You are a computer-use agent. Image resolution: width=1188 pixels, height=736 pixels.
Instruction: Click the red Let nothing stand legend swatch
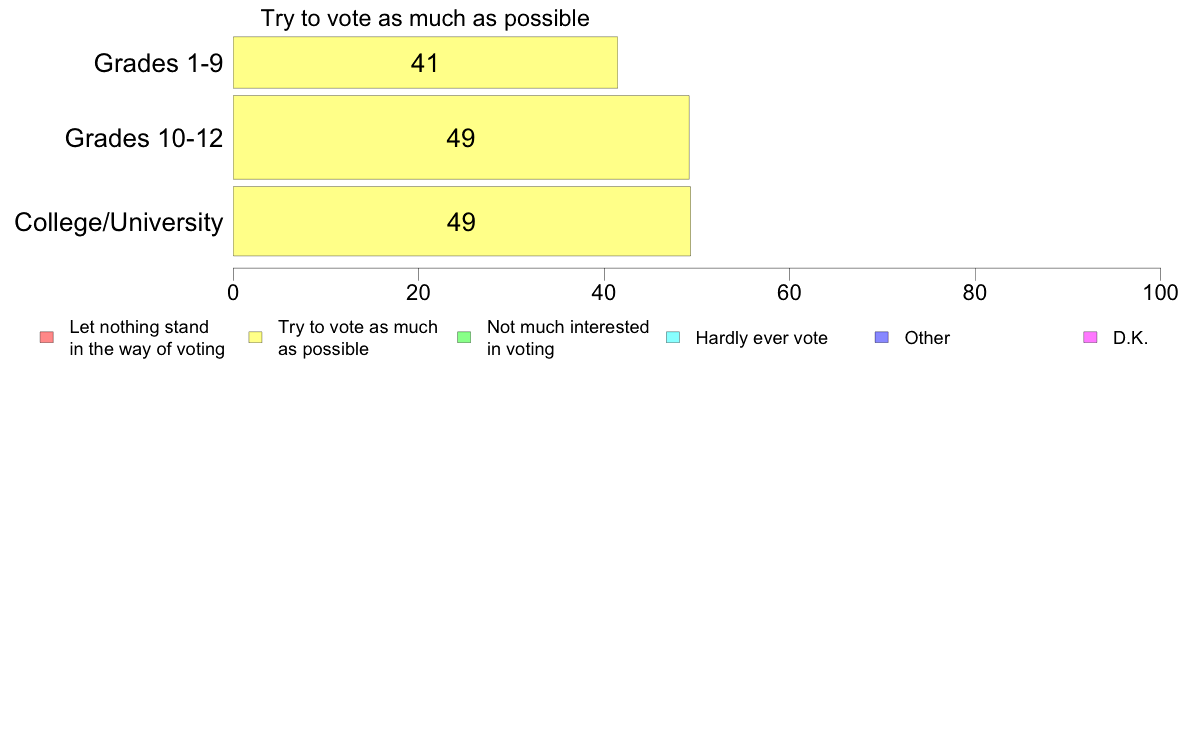[x=47, y=337]
